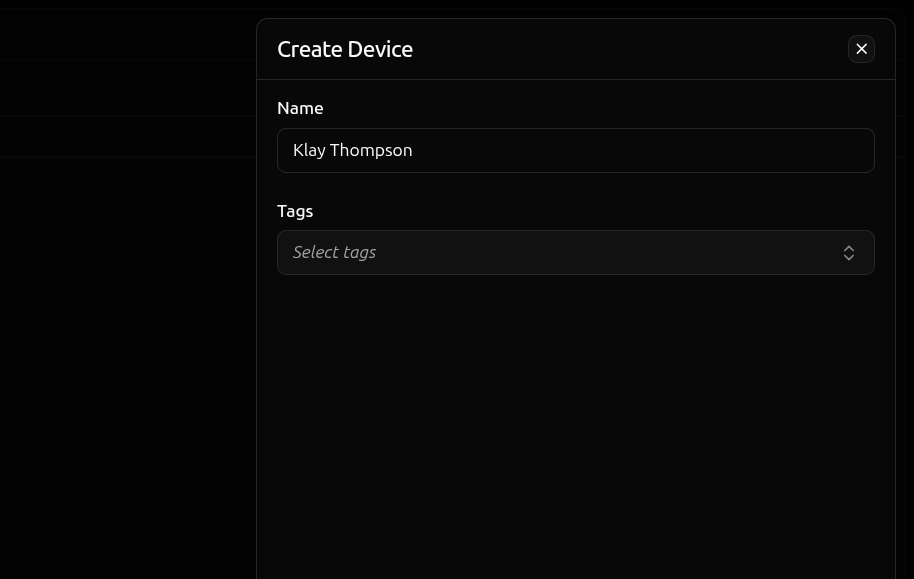Image resolution: width=914 pixels, height=579 pixels.
Task: Place cursor in empty right side of Name field
Action: [700, 150]
